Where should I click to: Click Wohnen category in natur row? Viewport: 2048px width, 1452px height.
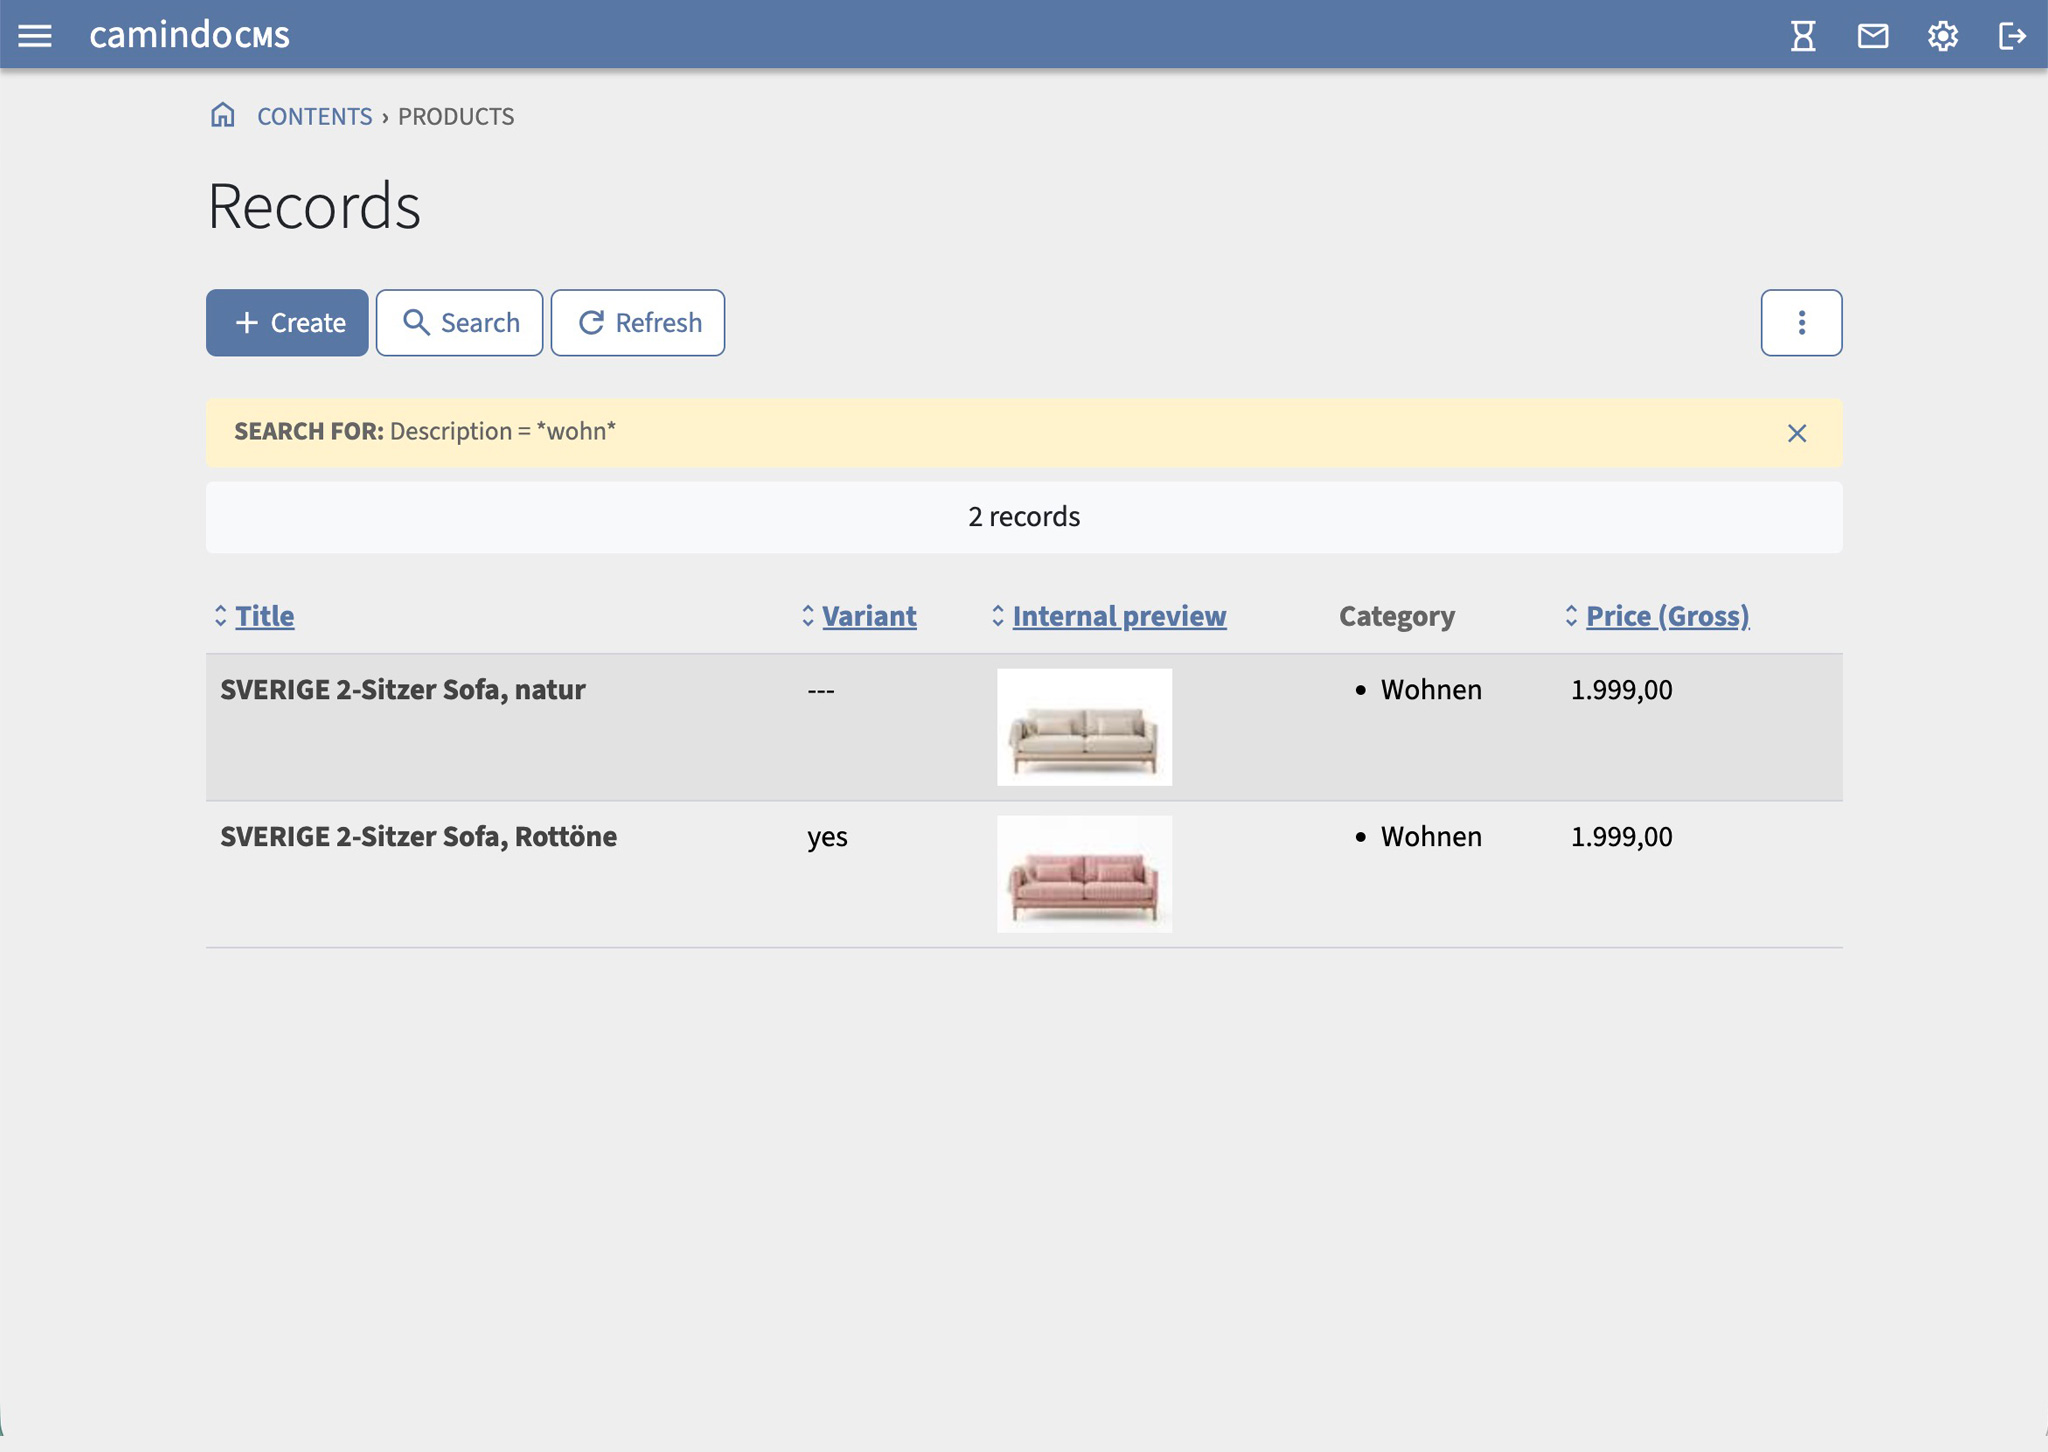tap(1431, 690)
